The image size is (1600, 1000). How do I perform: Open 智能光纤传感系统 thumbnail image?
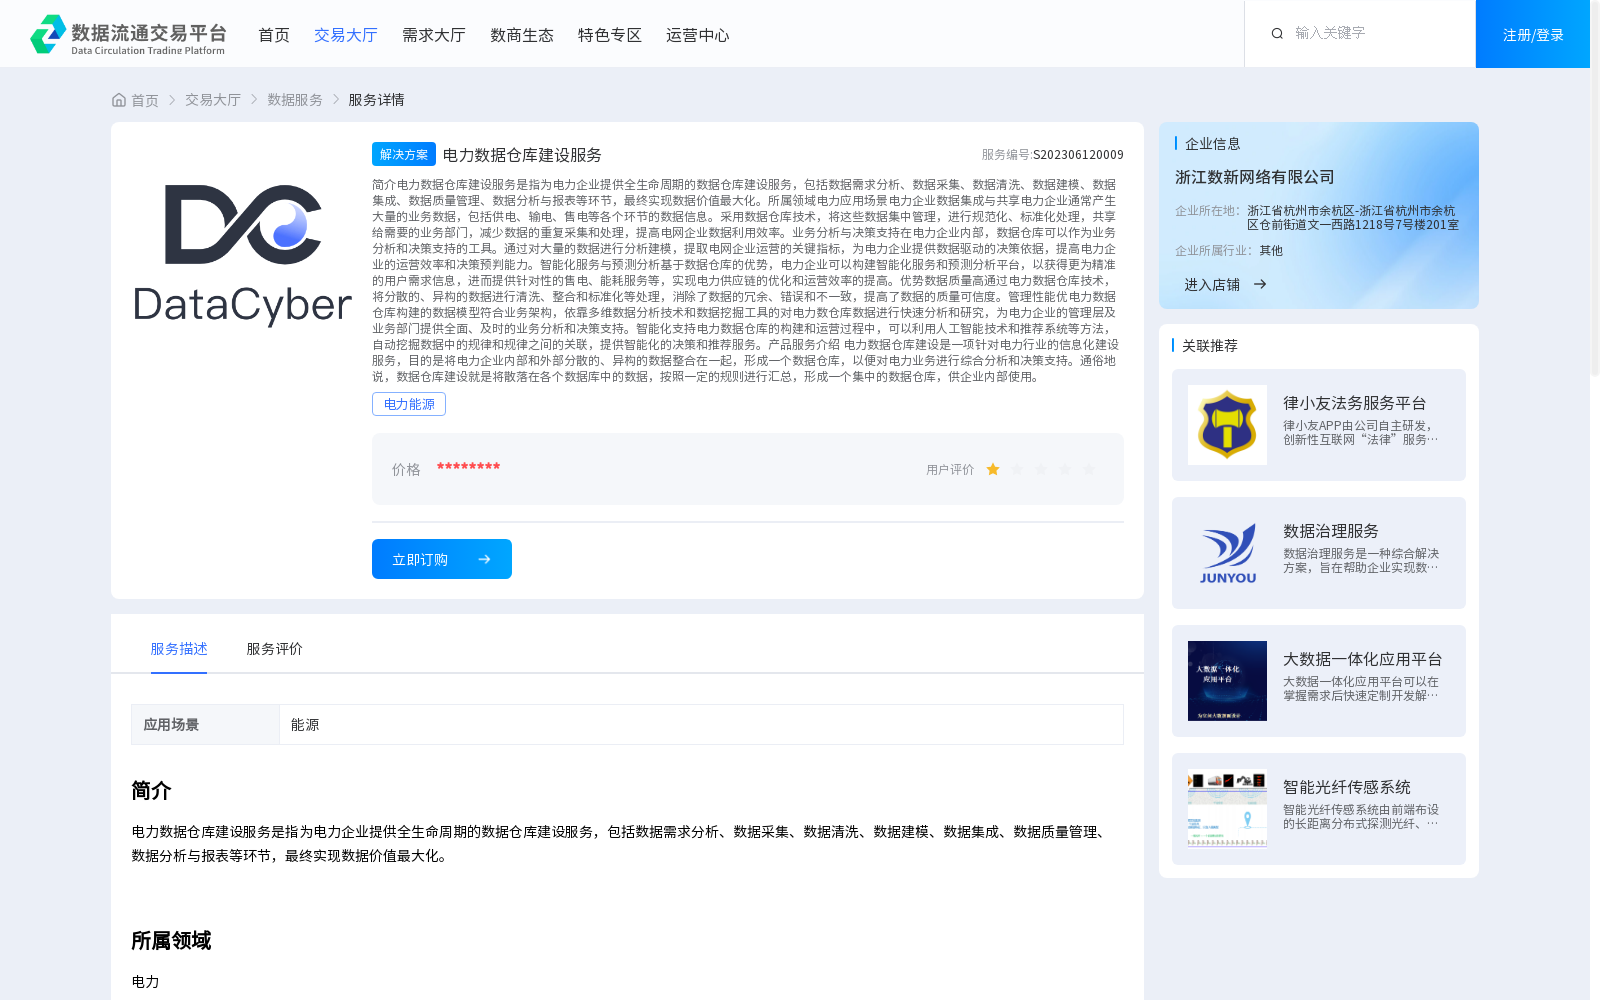click(1227, 809)
